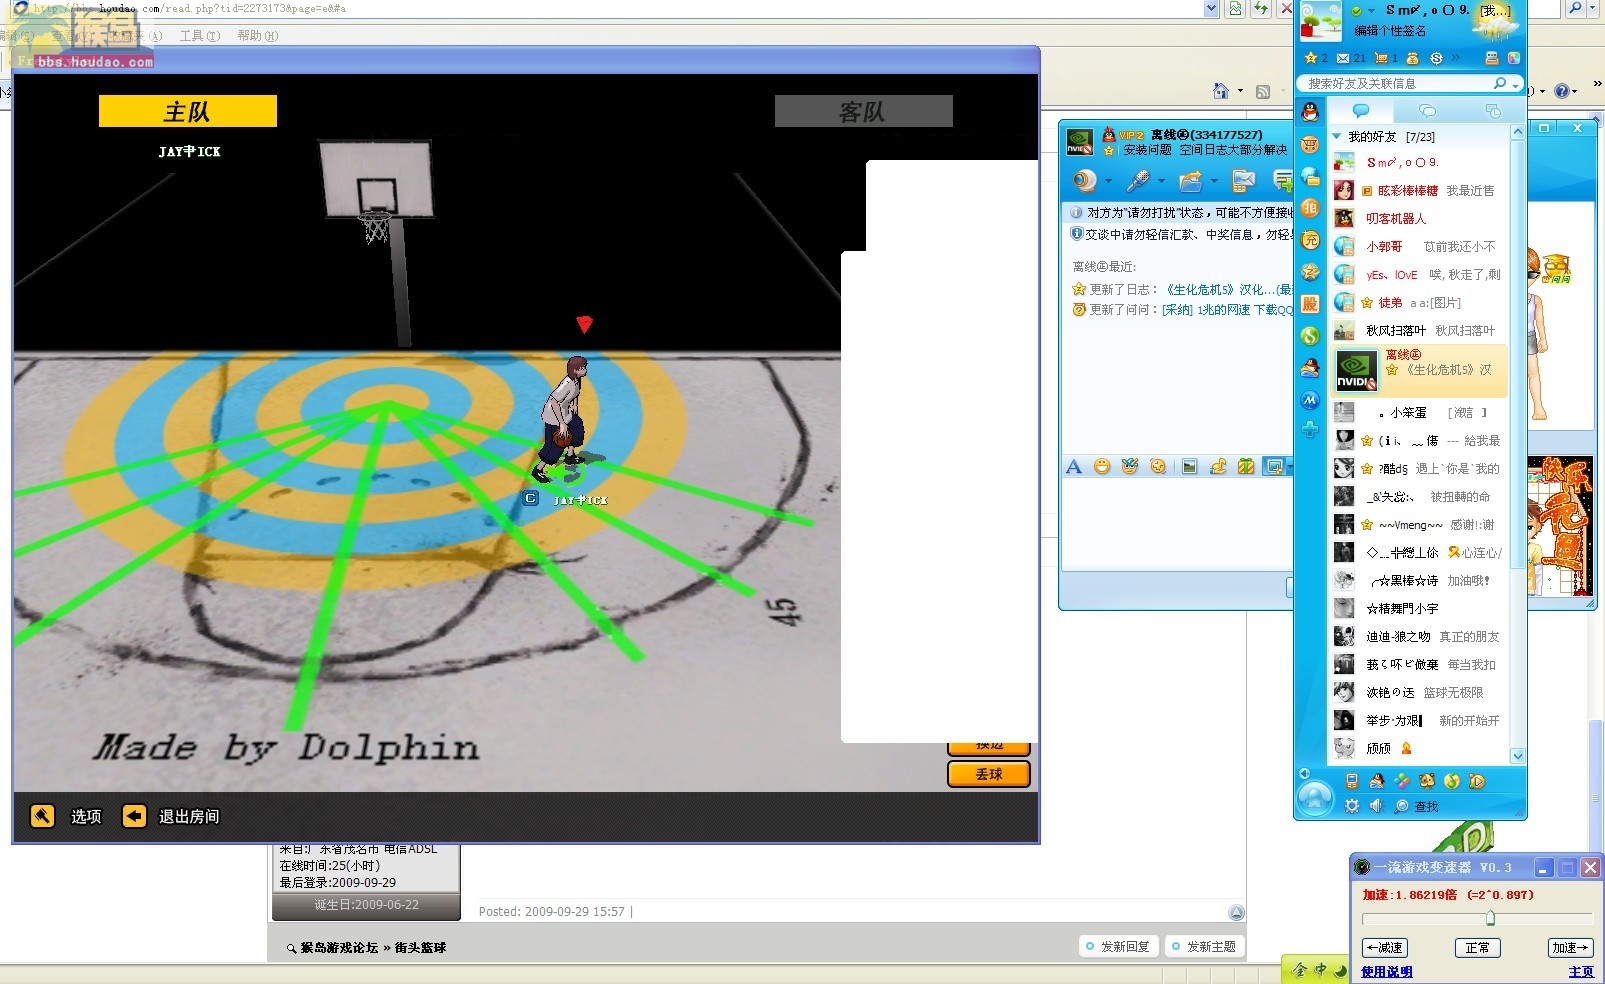
Task: Click the send SMS phone-mail icon in chat
Action: tap(1243, 181)
